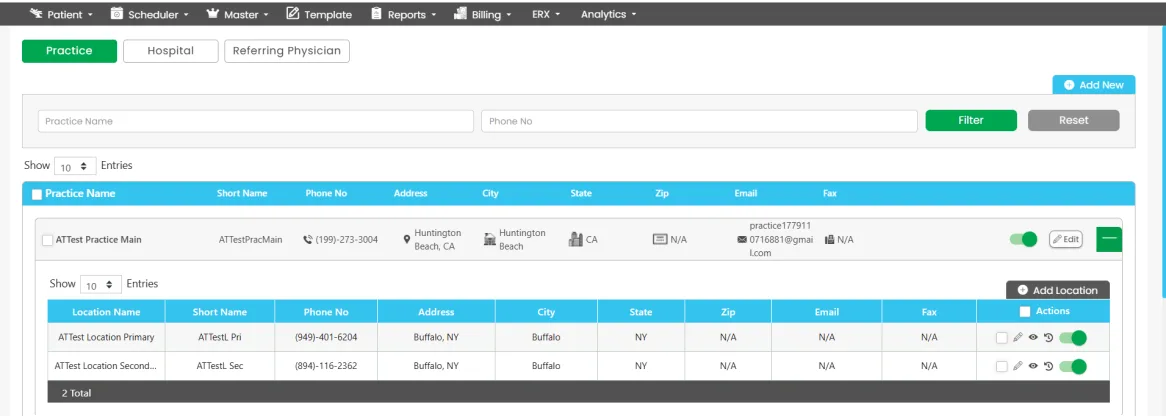Toggle ATTest Location Second active switch

(1073, 366)
